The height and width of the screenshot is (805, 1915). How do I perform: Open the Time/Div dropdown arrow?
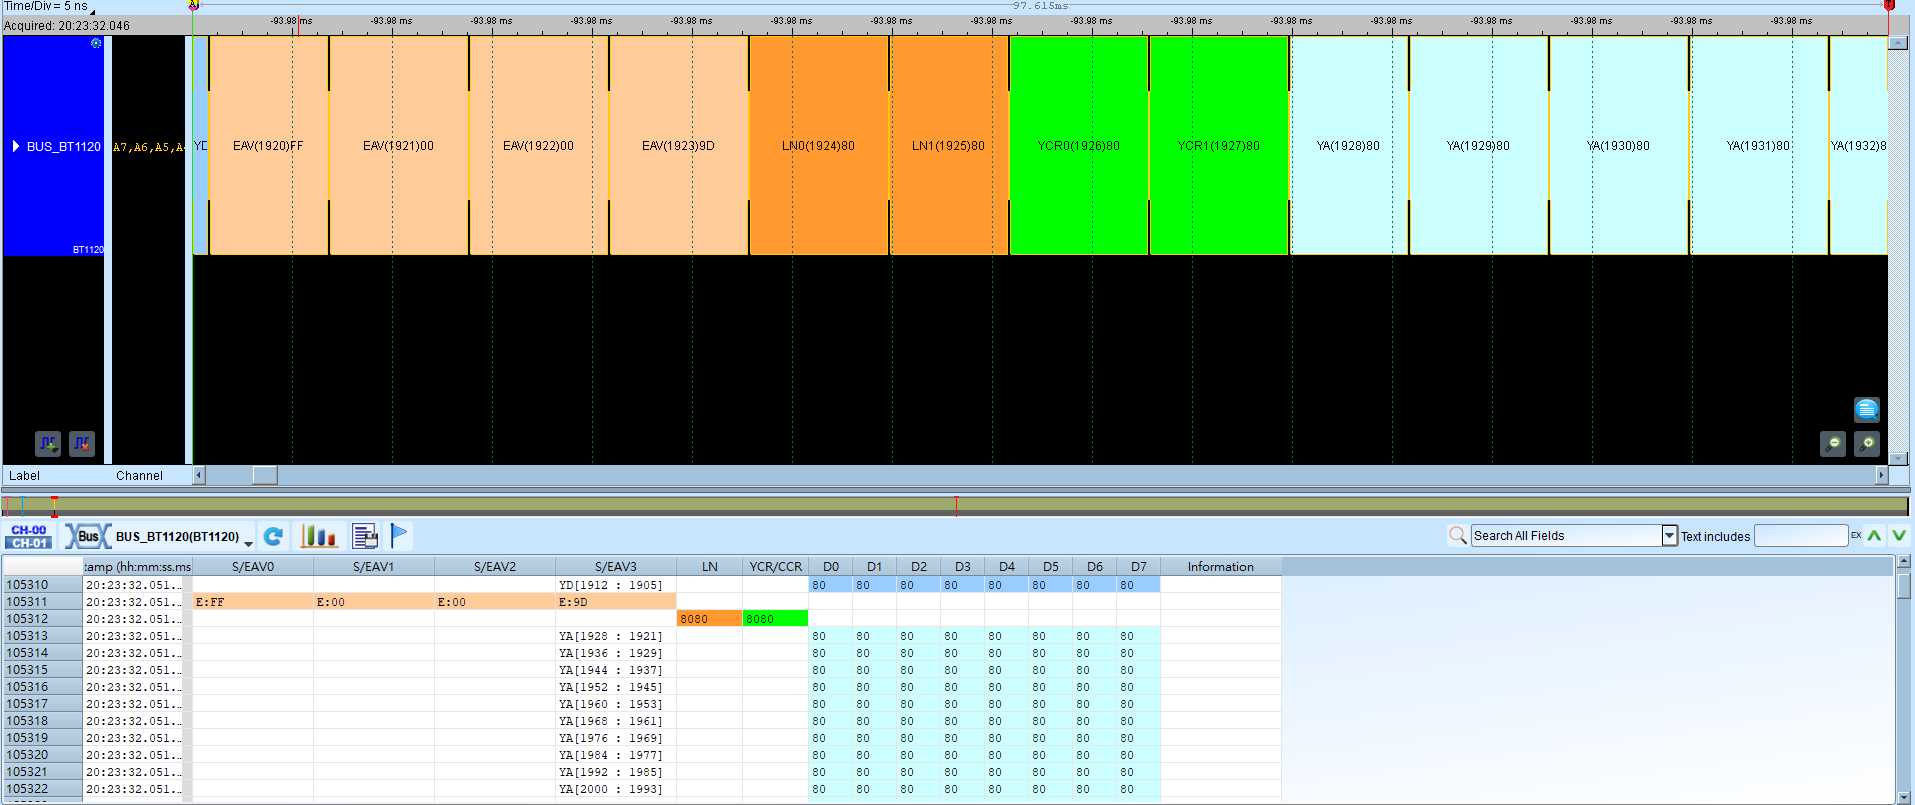coord(93,11)
